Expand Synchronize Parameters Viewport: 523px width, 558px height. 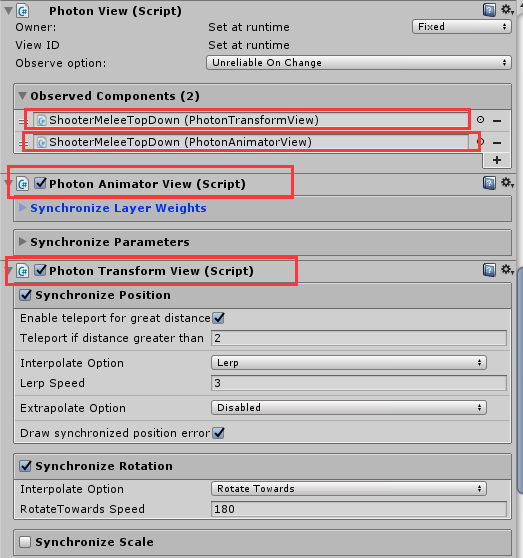[x=22, y=242]
